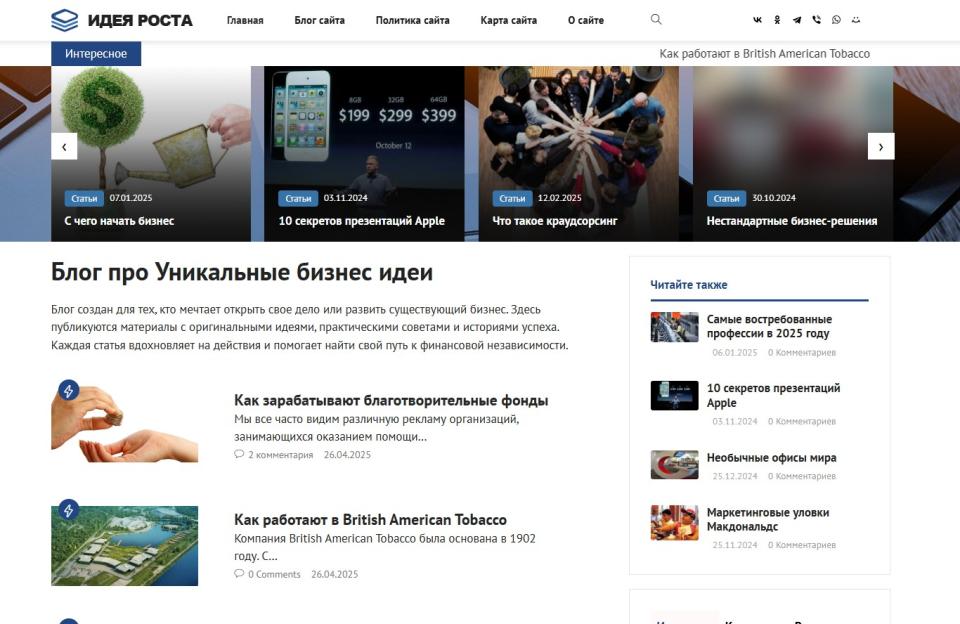Click sidebar thumbnail for Необычные офисы мира
Screen dimensions: 960x624
tap(674, 465)
